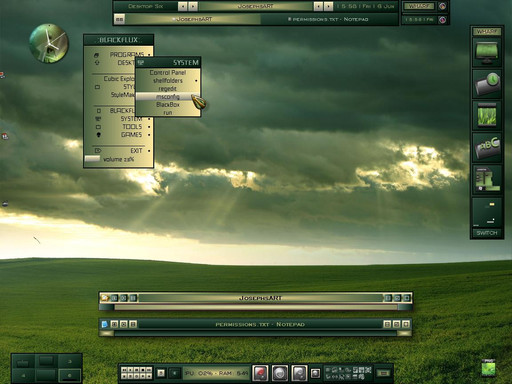
Task: Open the grass wallpaper wharf icon
Action: pos(487,115)
